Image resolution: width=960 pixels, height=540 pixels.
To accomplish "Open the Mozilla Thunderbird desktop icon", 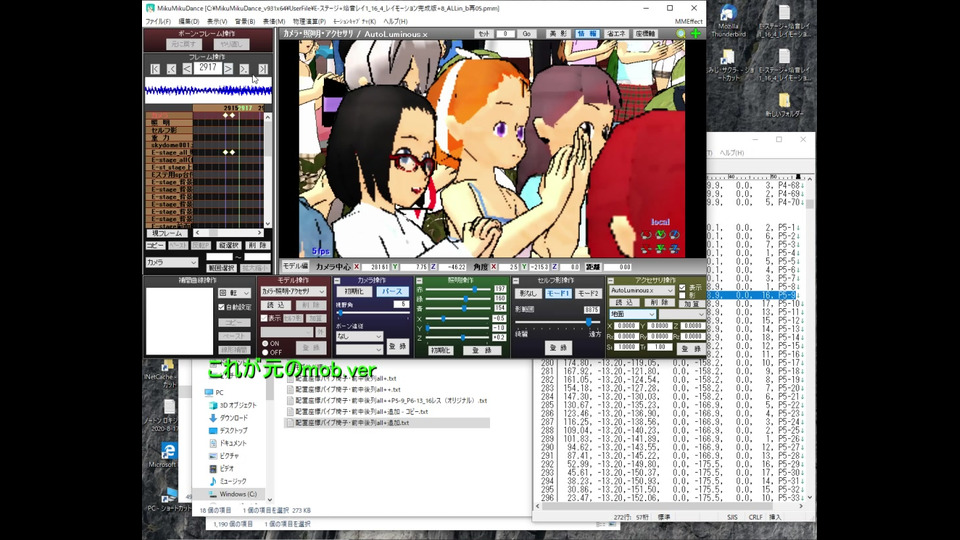I will (x=728, y=21).
